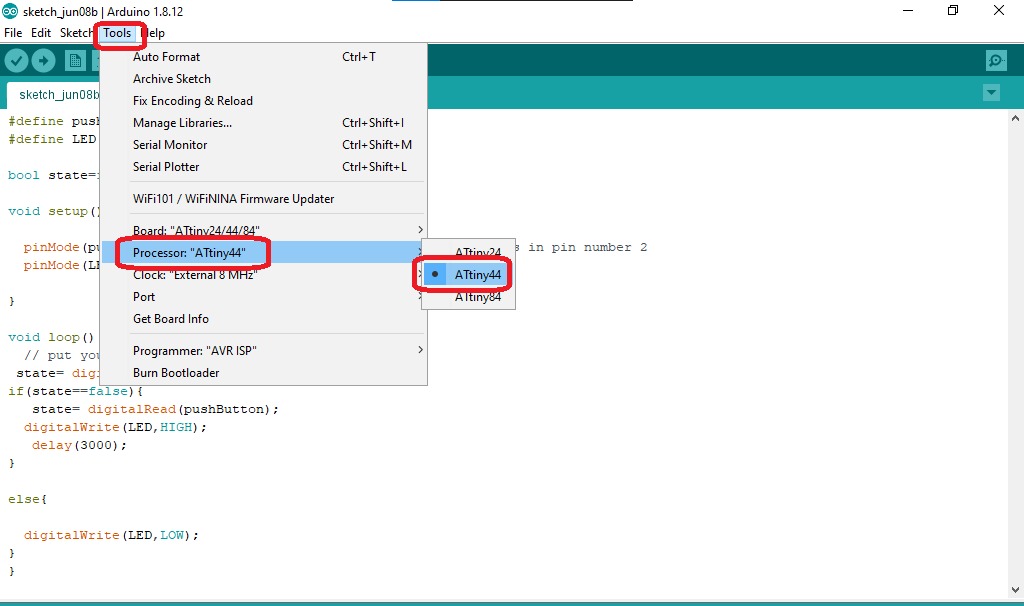Click the Upload arrow toolbar icon

pyautogui.click(x=43, y=61)
